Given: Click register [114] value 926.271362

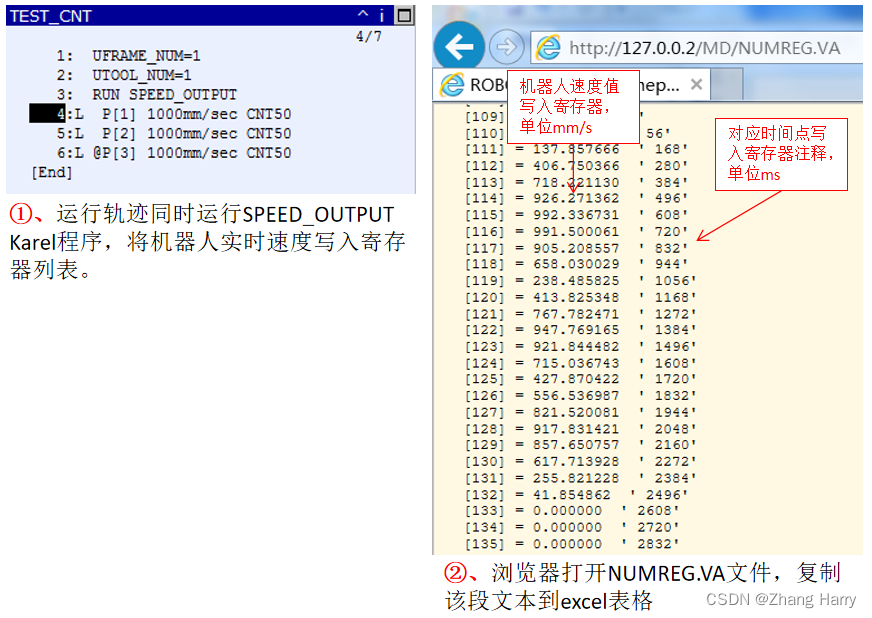Looking at the screenshot, I should tap(576, 198).
